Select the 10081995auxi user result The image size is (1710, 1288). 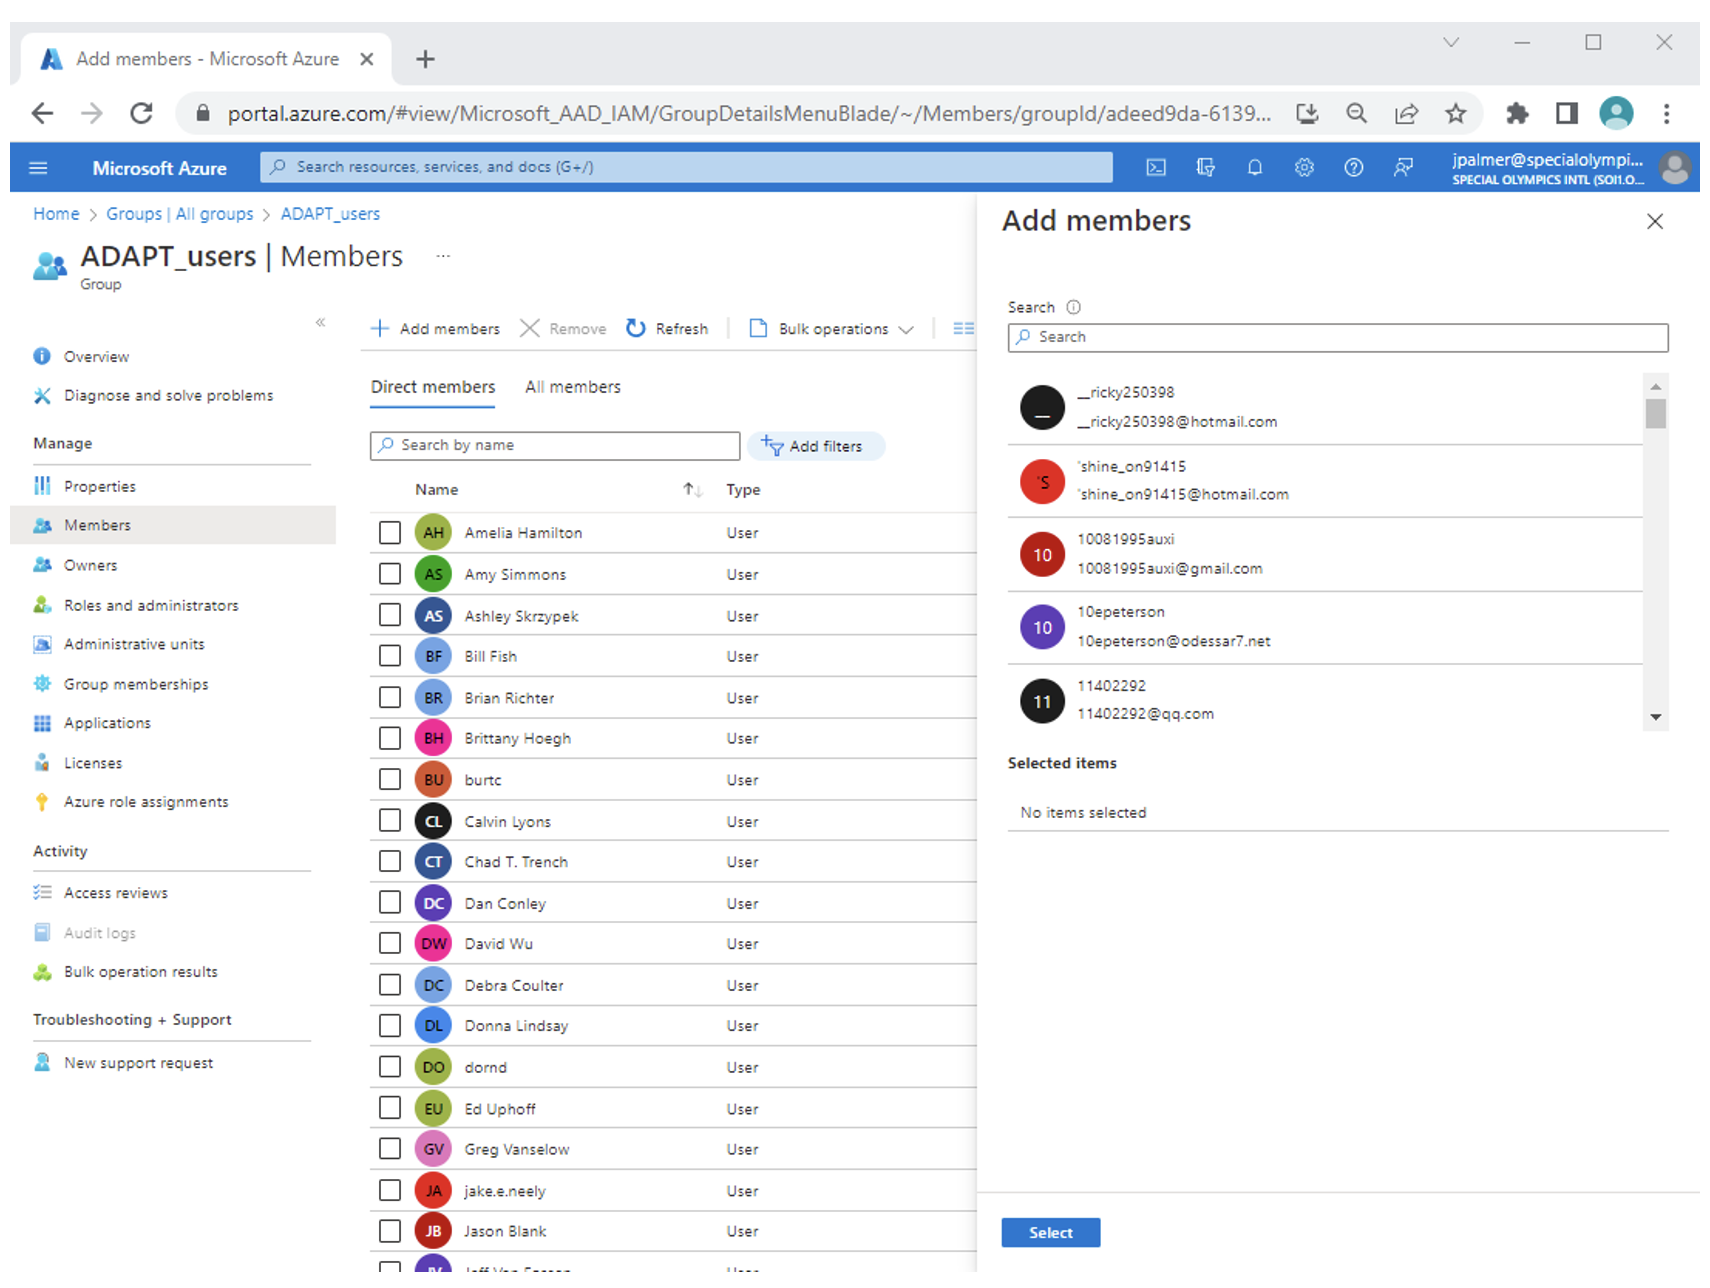click(1325, 554)
